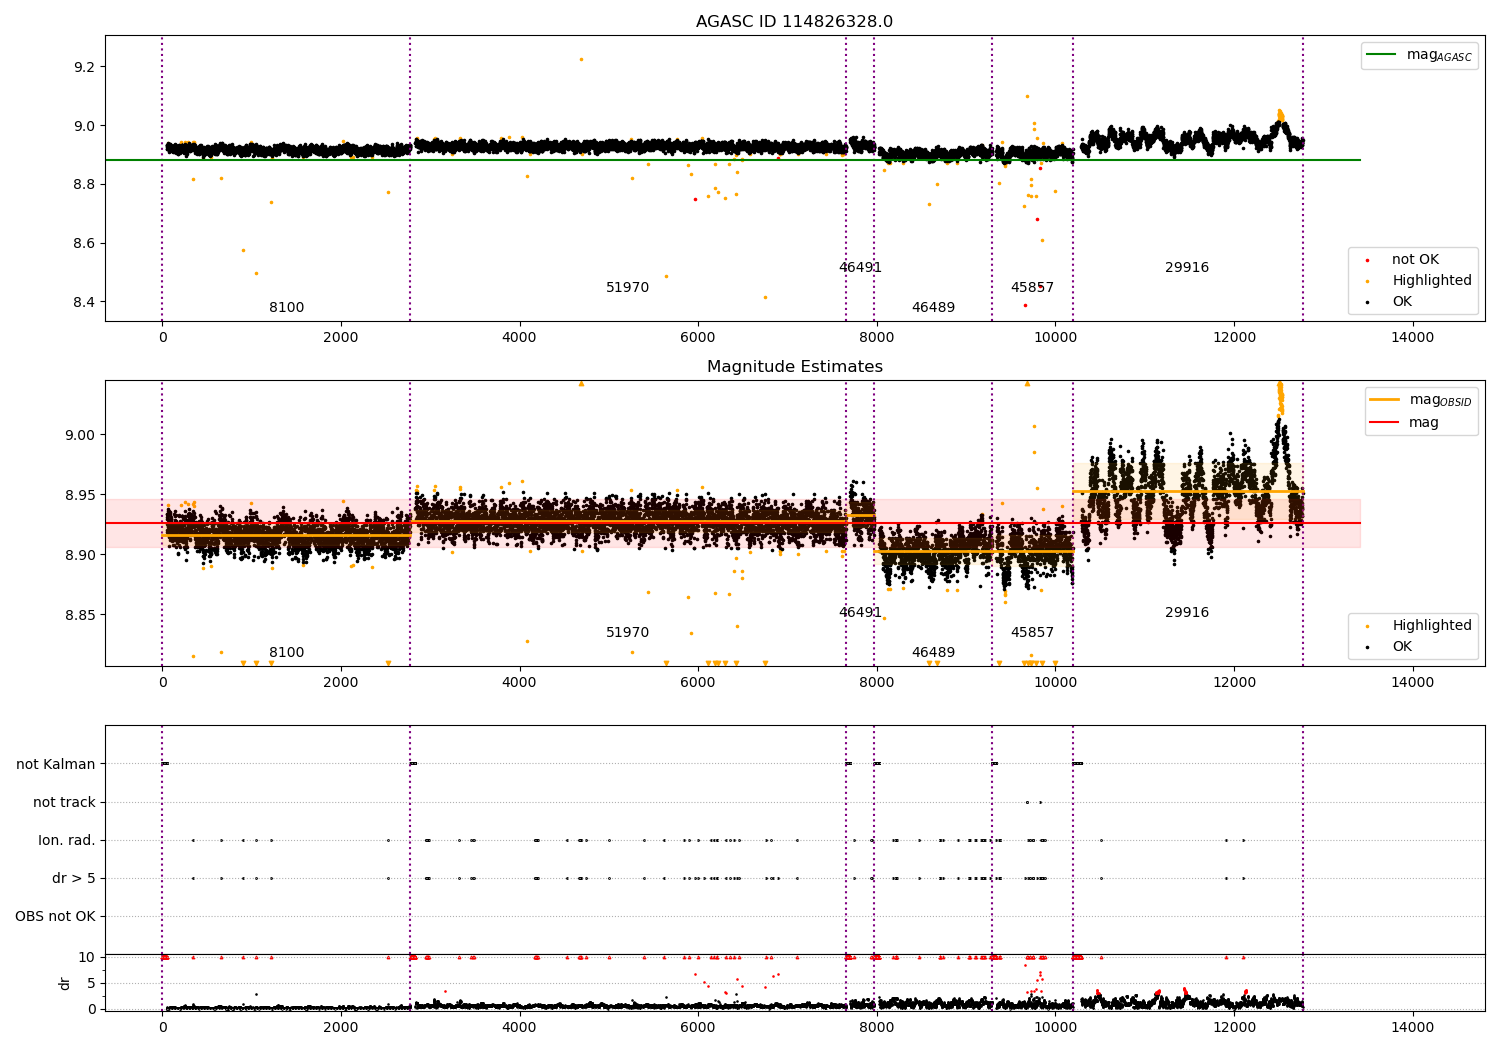
Task: Click "45857" label in Magnitude Estimates plot
Action: (1032, 633)
